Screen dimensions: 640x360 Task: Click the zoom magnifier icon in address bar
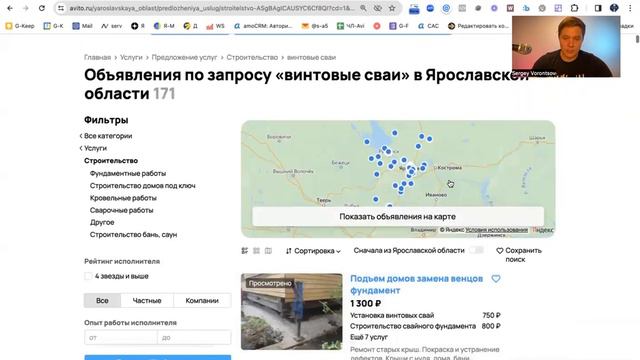pyautogui.click(x=363, y=8)
